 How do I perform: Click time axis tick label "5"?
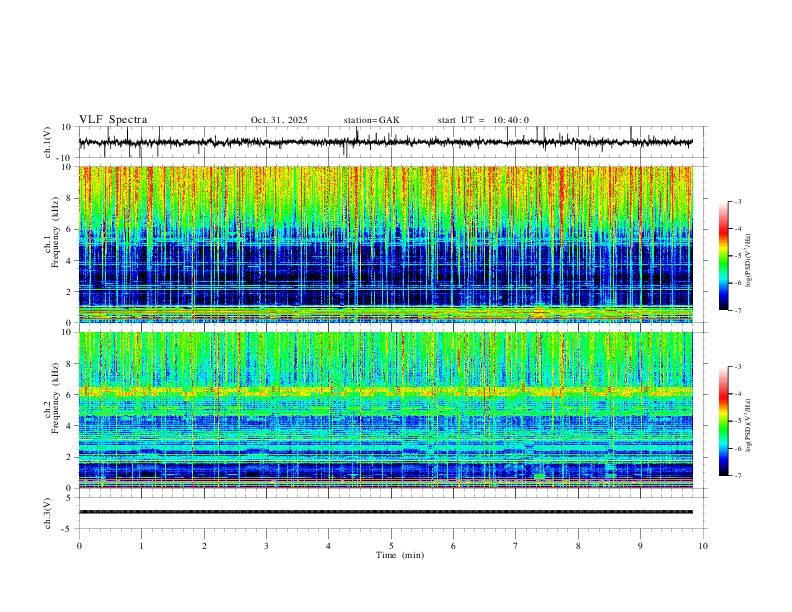(391, 546)
